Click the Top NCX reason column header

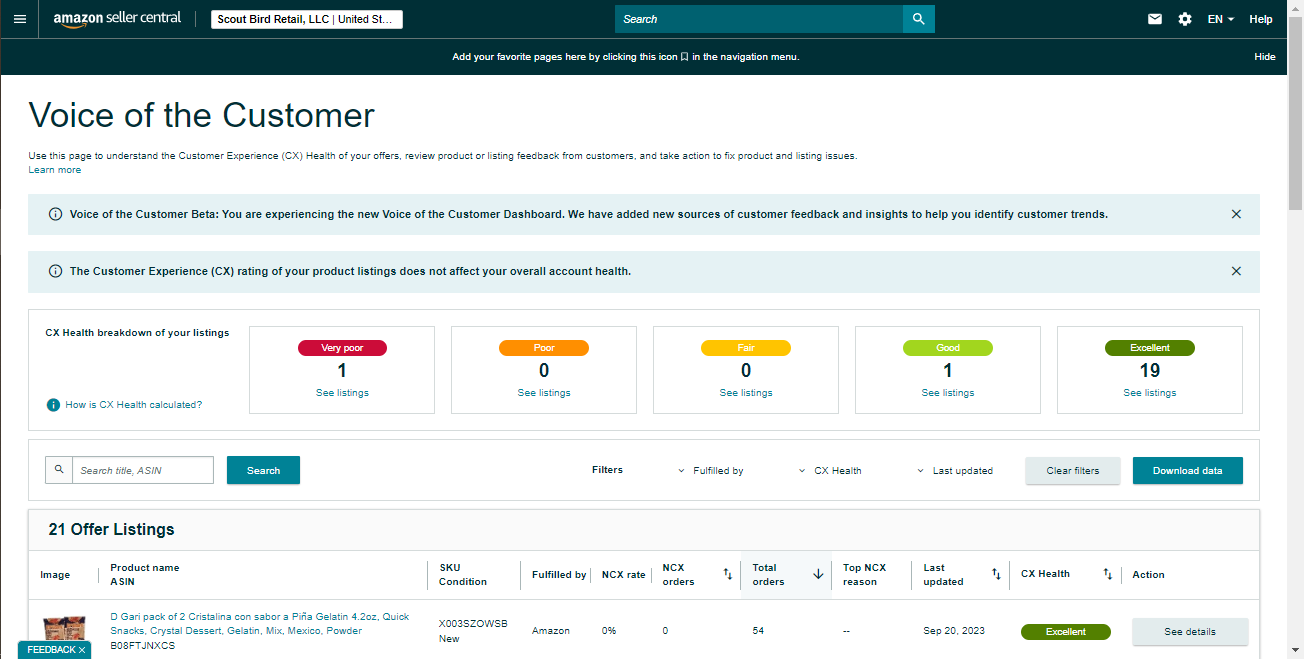(864, 575)
